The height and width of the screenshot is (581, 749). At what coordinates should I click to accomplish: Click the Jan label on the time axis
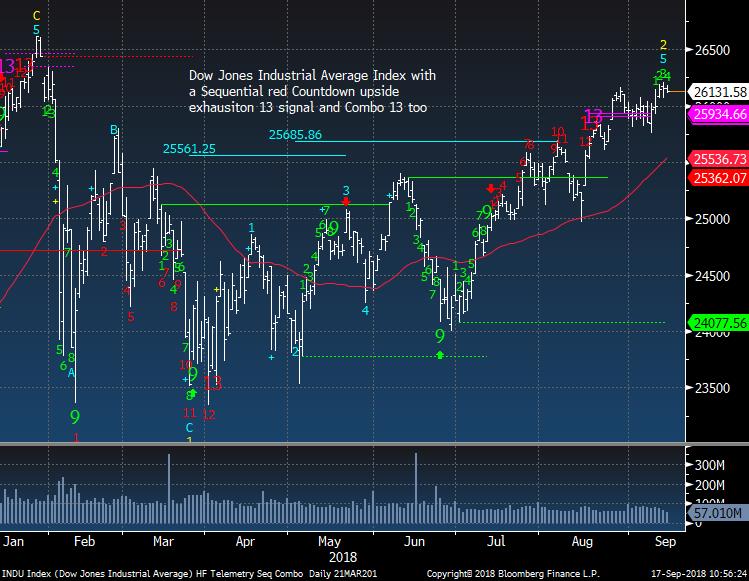click(x=13, y=541)
